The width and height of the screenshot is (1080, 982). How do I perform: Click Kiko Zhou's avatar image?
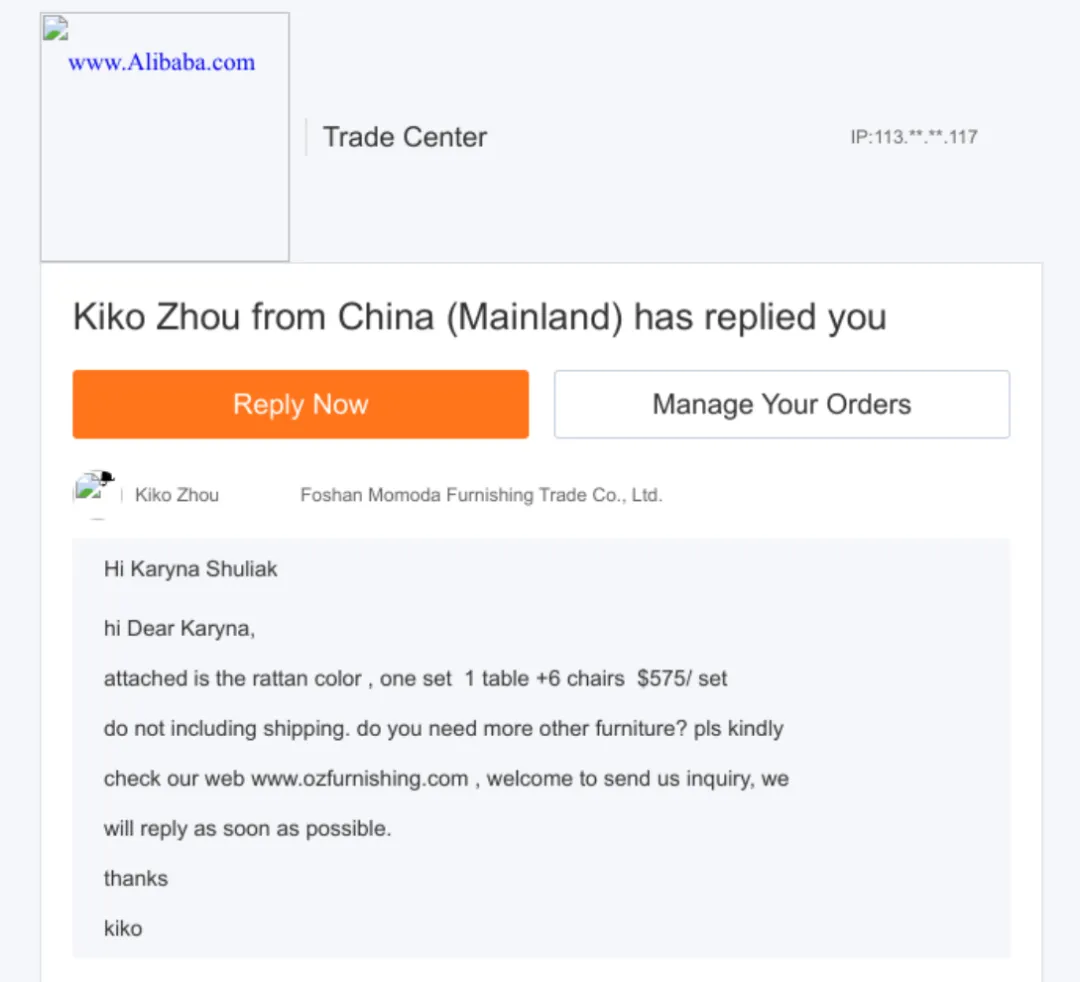coord(95,492)
